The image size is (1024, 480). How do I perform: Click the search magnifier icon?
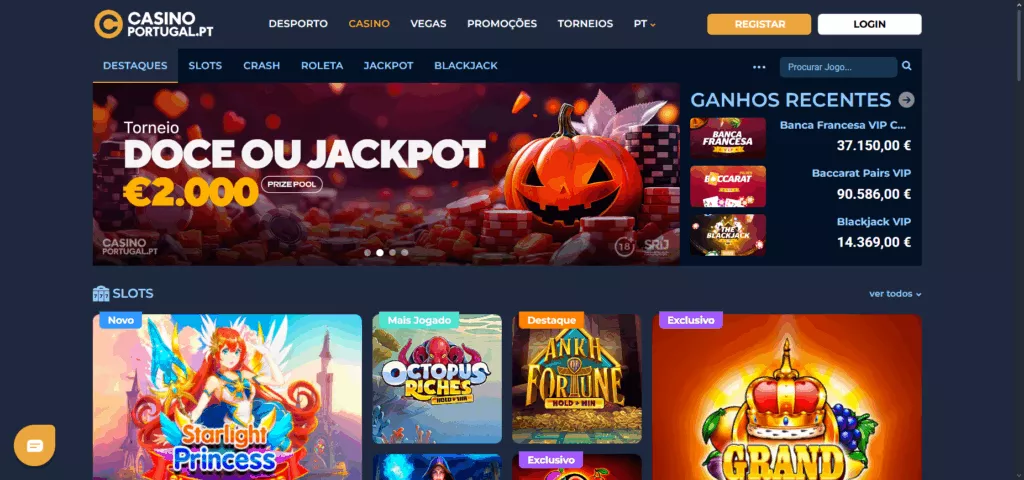(x=906, y=66)
